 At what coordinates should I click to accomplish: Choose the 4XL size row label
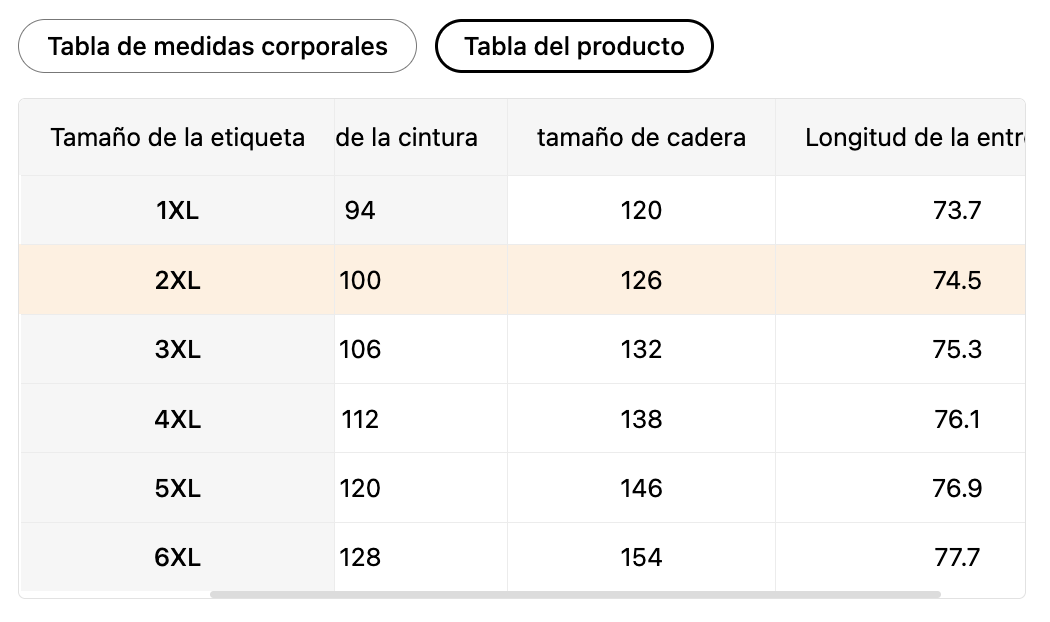tap(178, 419)
